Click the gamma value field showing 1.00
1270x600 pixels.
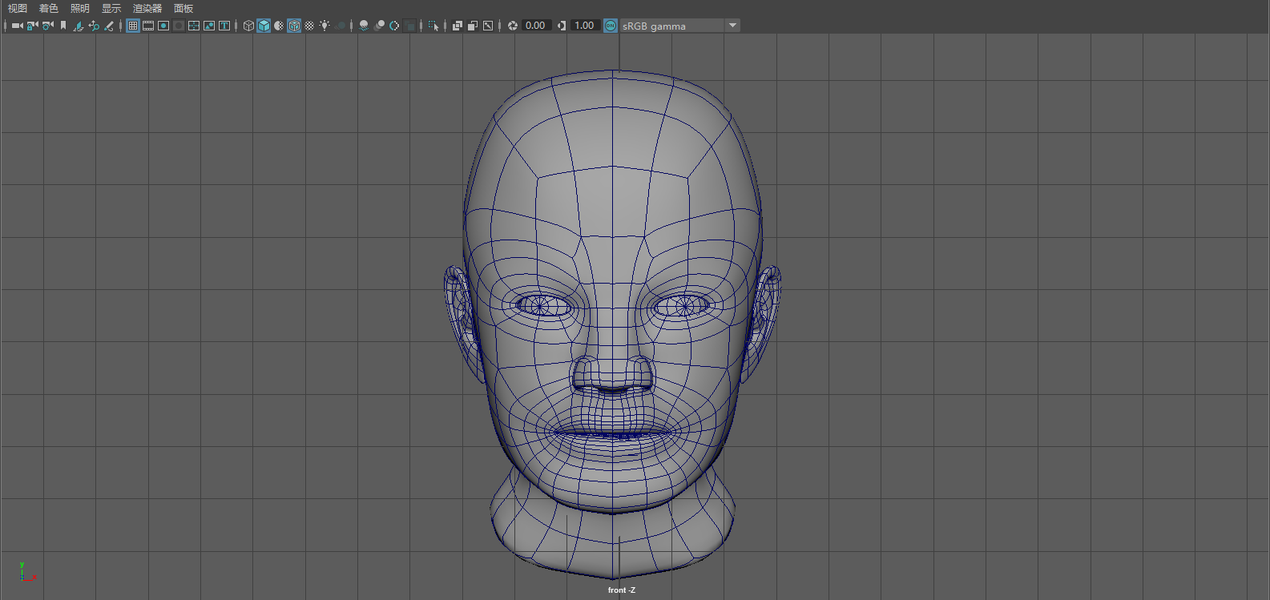click(x=586, y=25)
